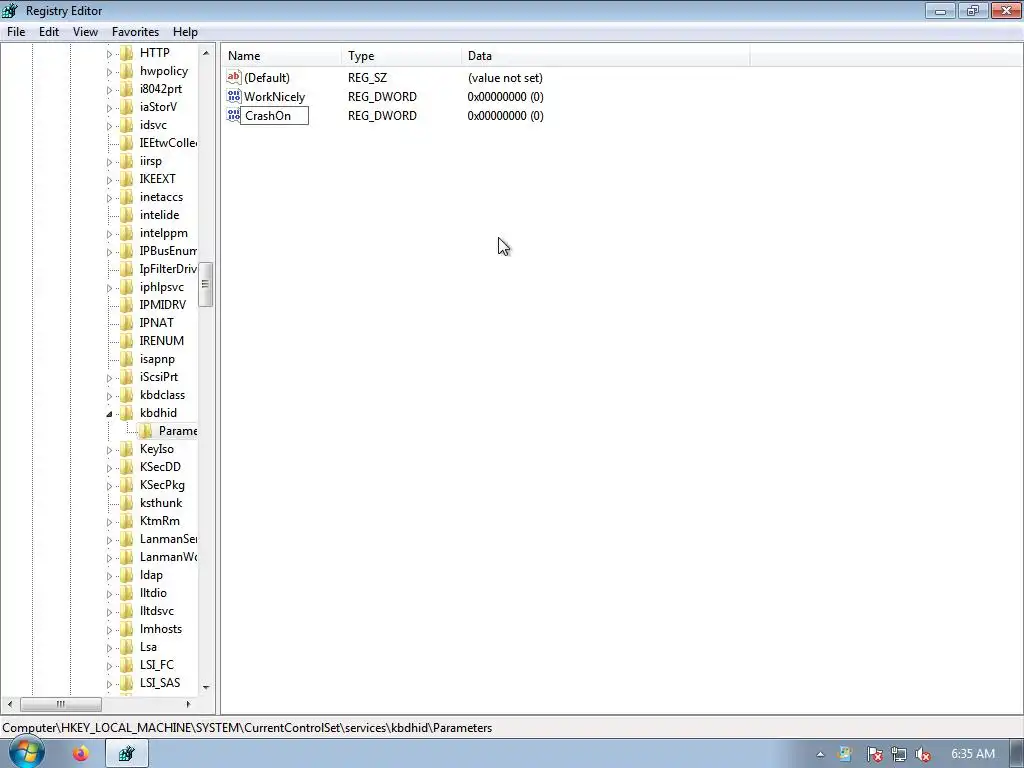Click the IPMIDRV folder icon
Viewport: 1024px width, 768px height.
click(127, 305)
